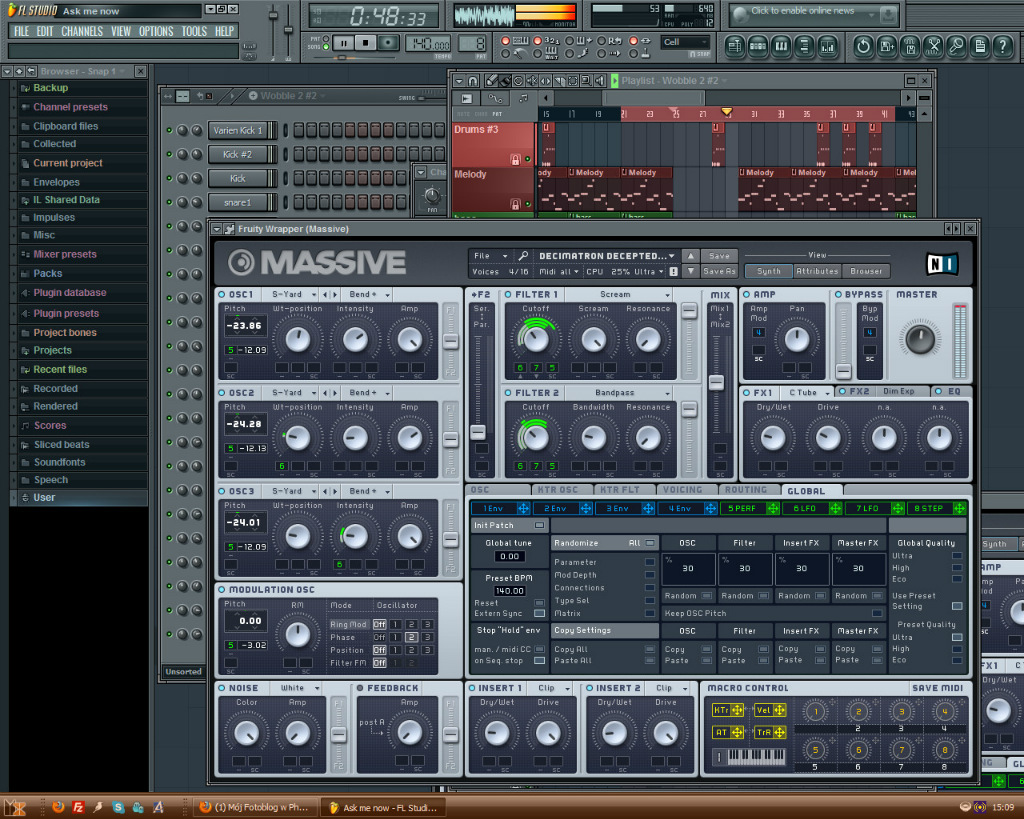Toggle the OSC2 on/off switch
The height and width of the screenshot is (819, 1024).
click(x=222, y=393)
